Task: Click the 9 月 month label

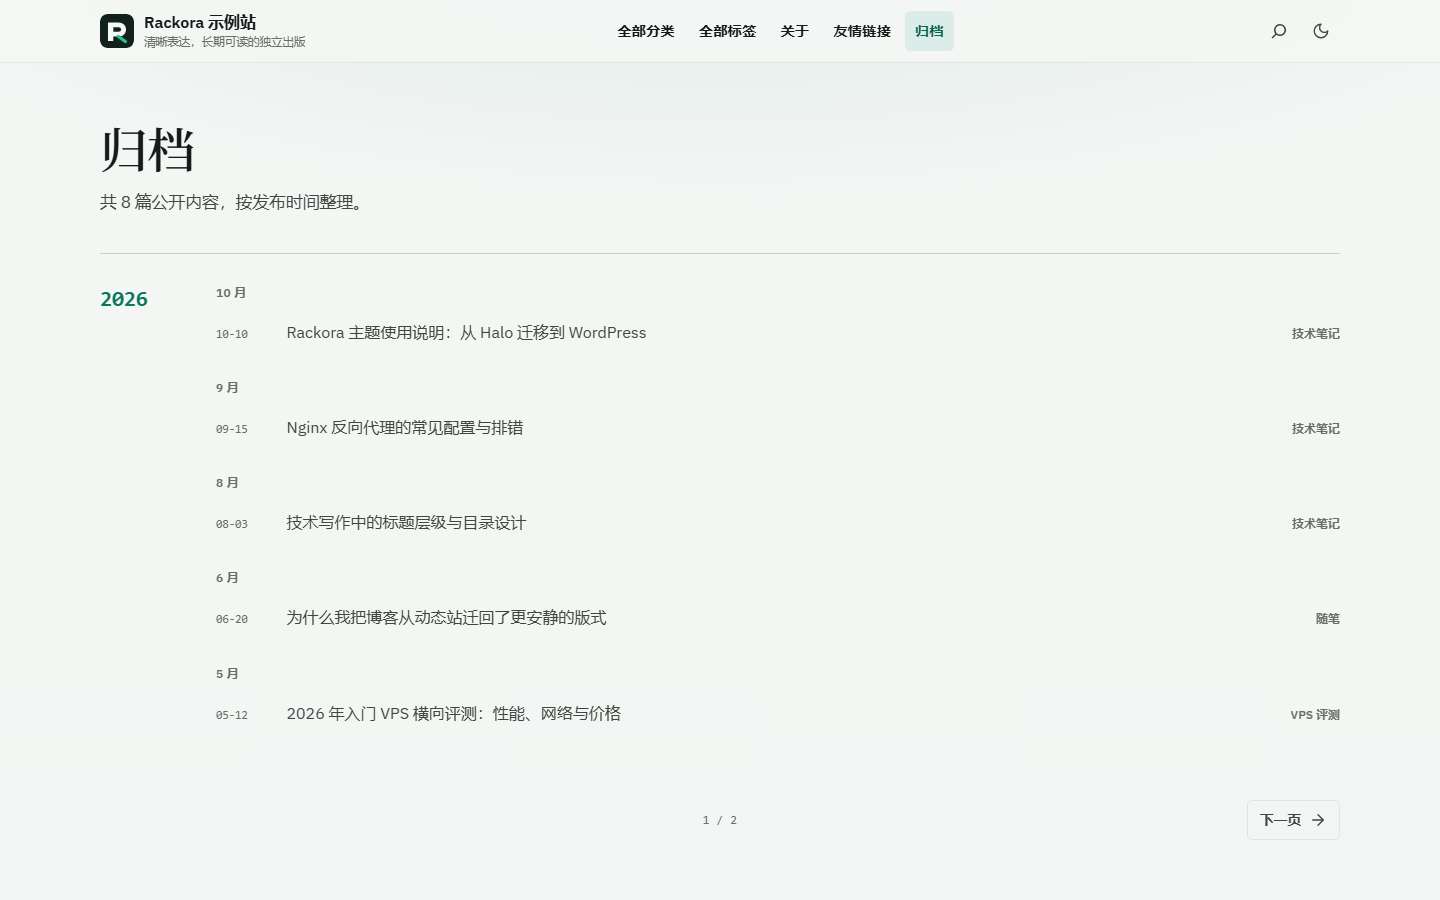Action: pos(227,388)
